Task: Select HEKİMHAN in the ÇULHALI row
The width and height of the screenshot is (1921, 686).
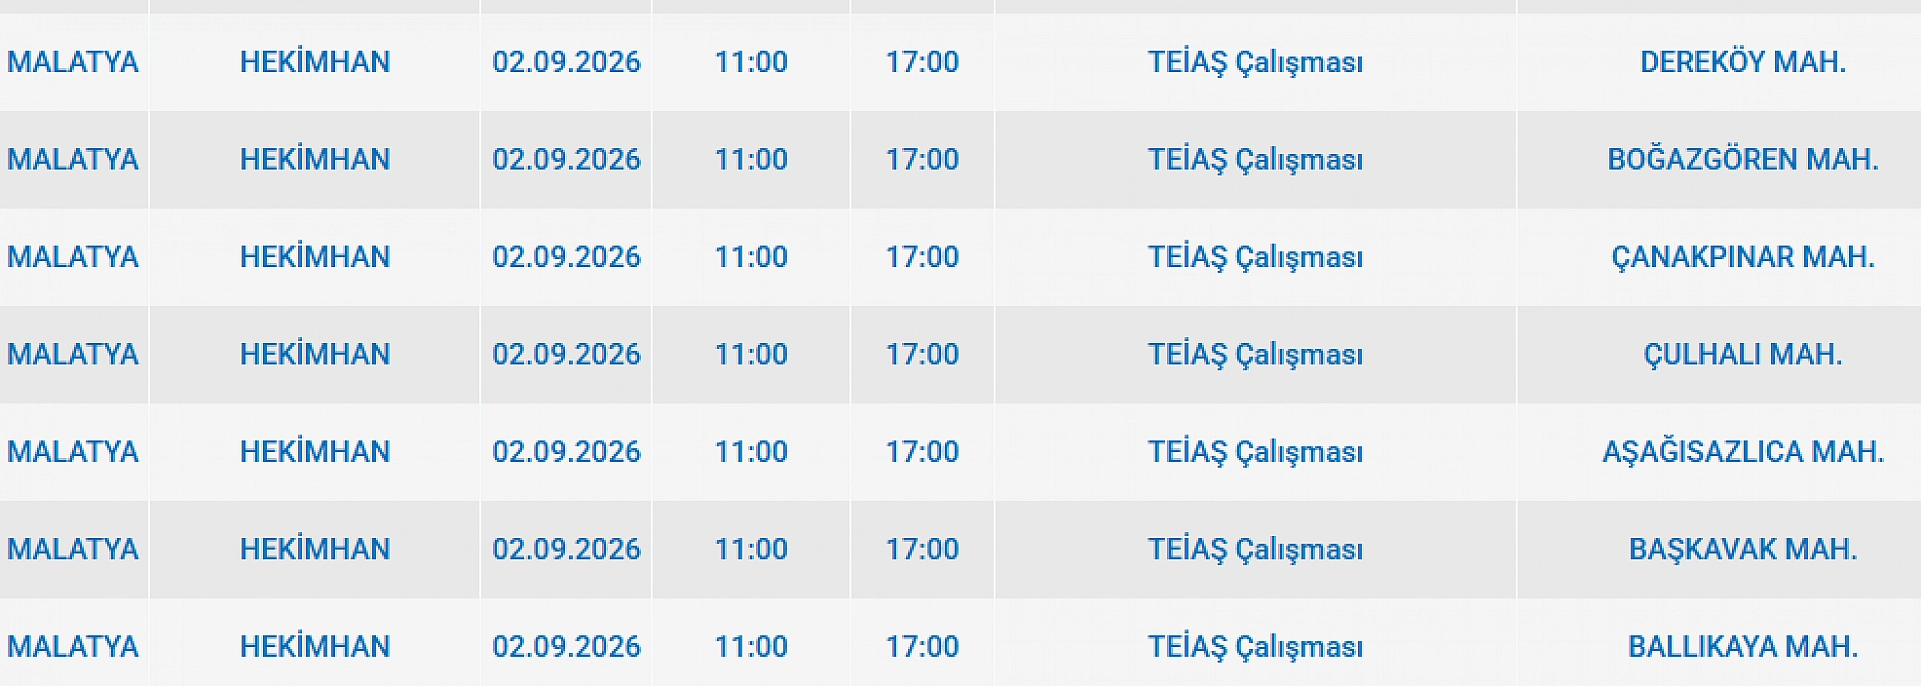Action: coord(315,355)
